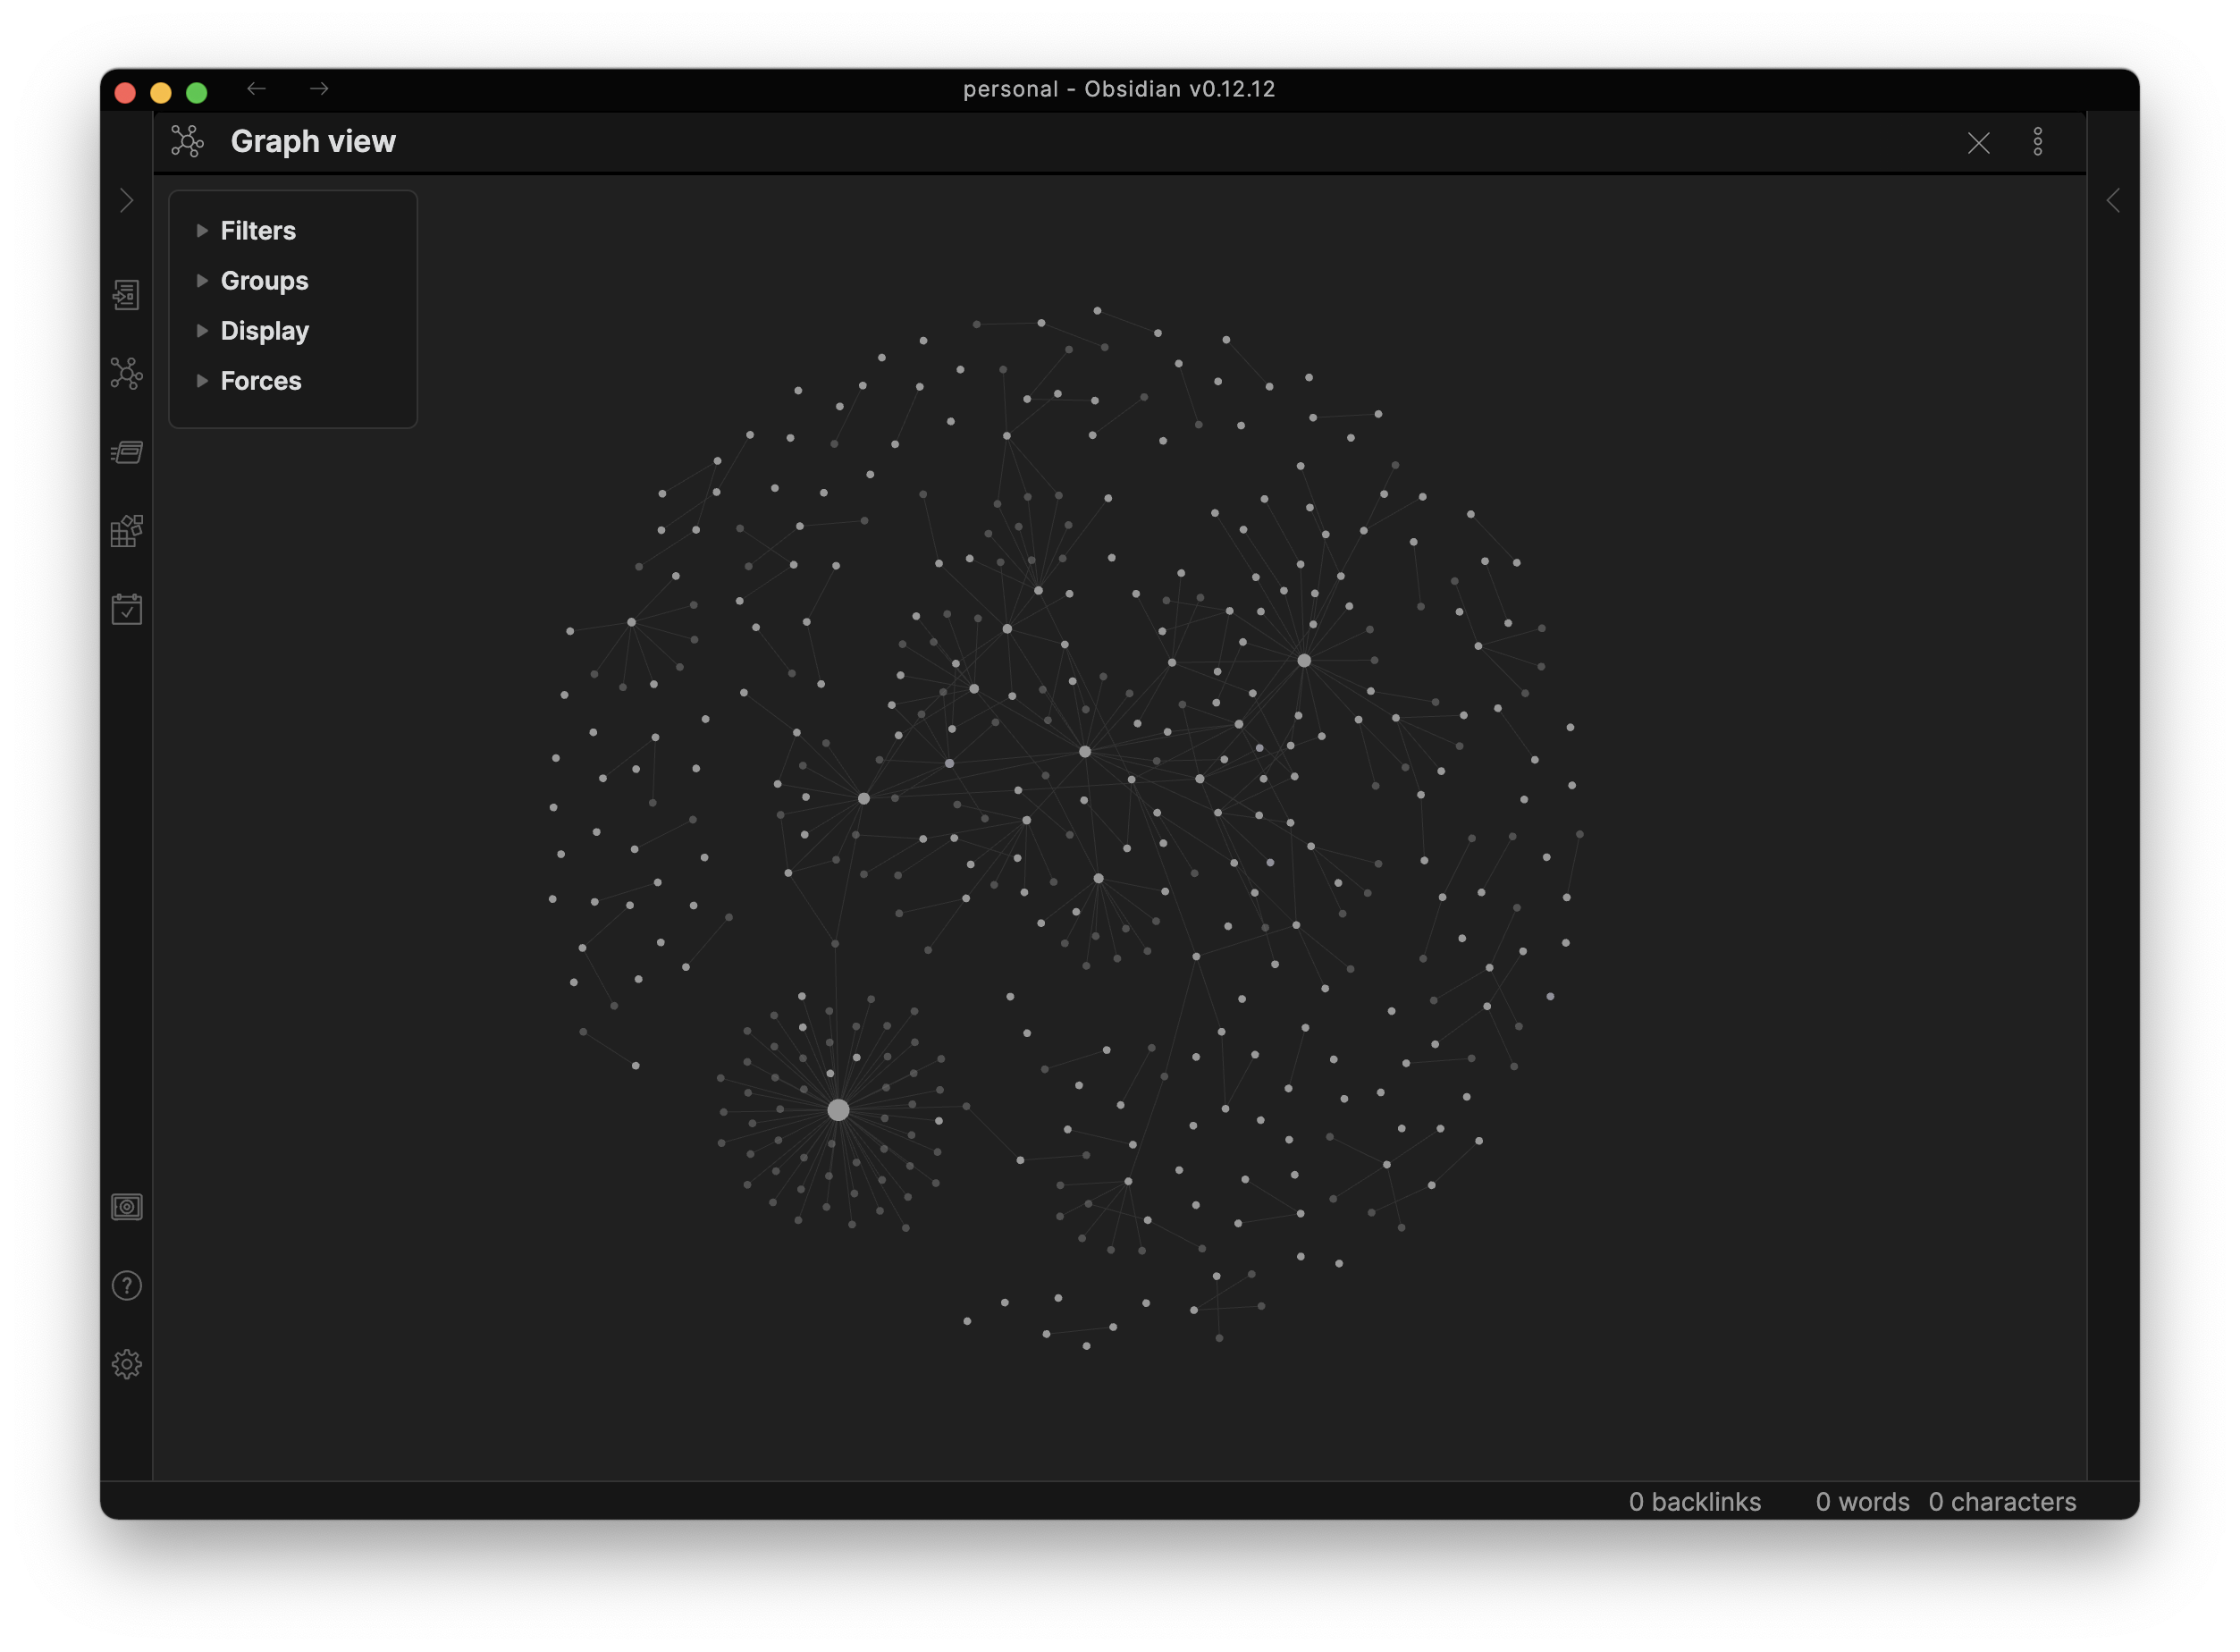Click the graph icon beside Graph view title

[x=187, y=142]
